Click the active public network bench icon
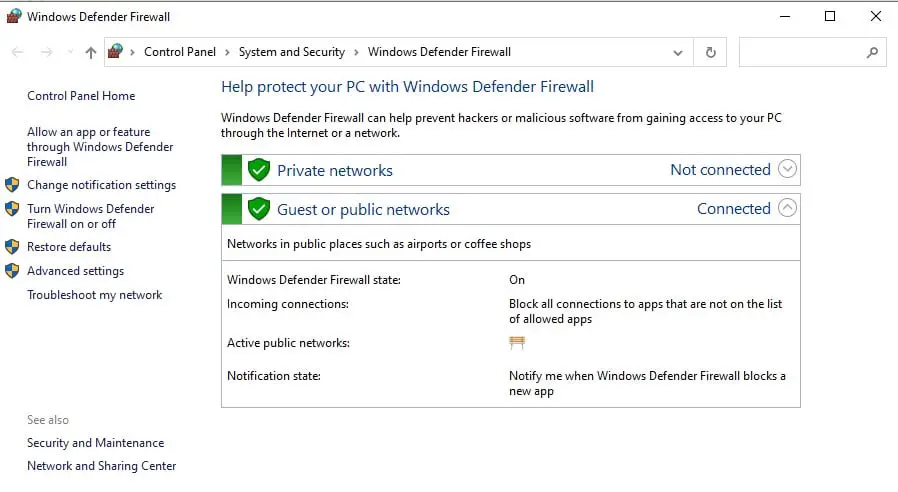 [517, 343]
